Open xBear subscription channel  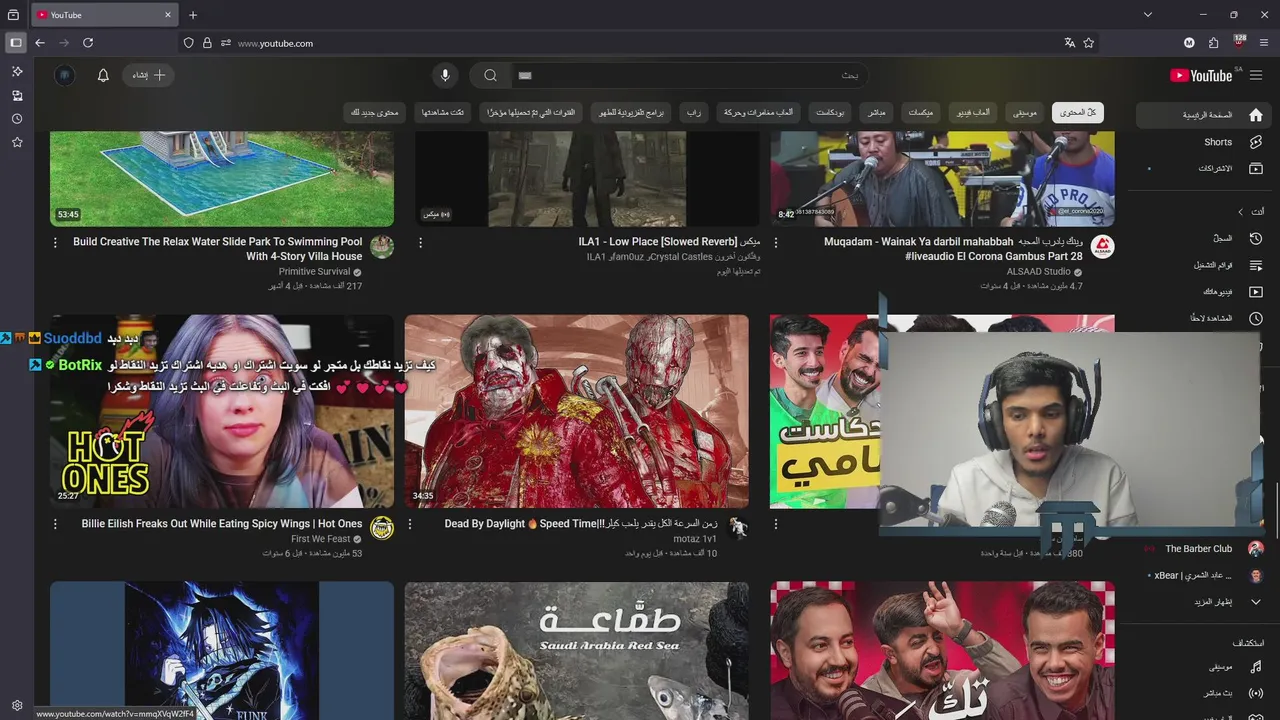pyautogui.click(x=1205, y=575)
